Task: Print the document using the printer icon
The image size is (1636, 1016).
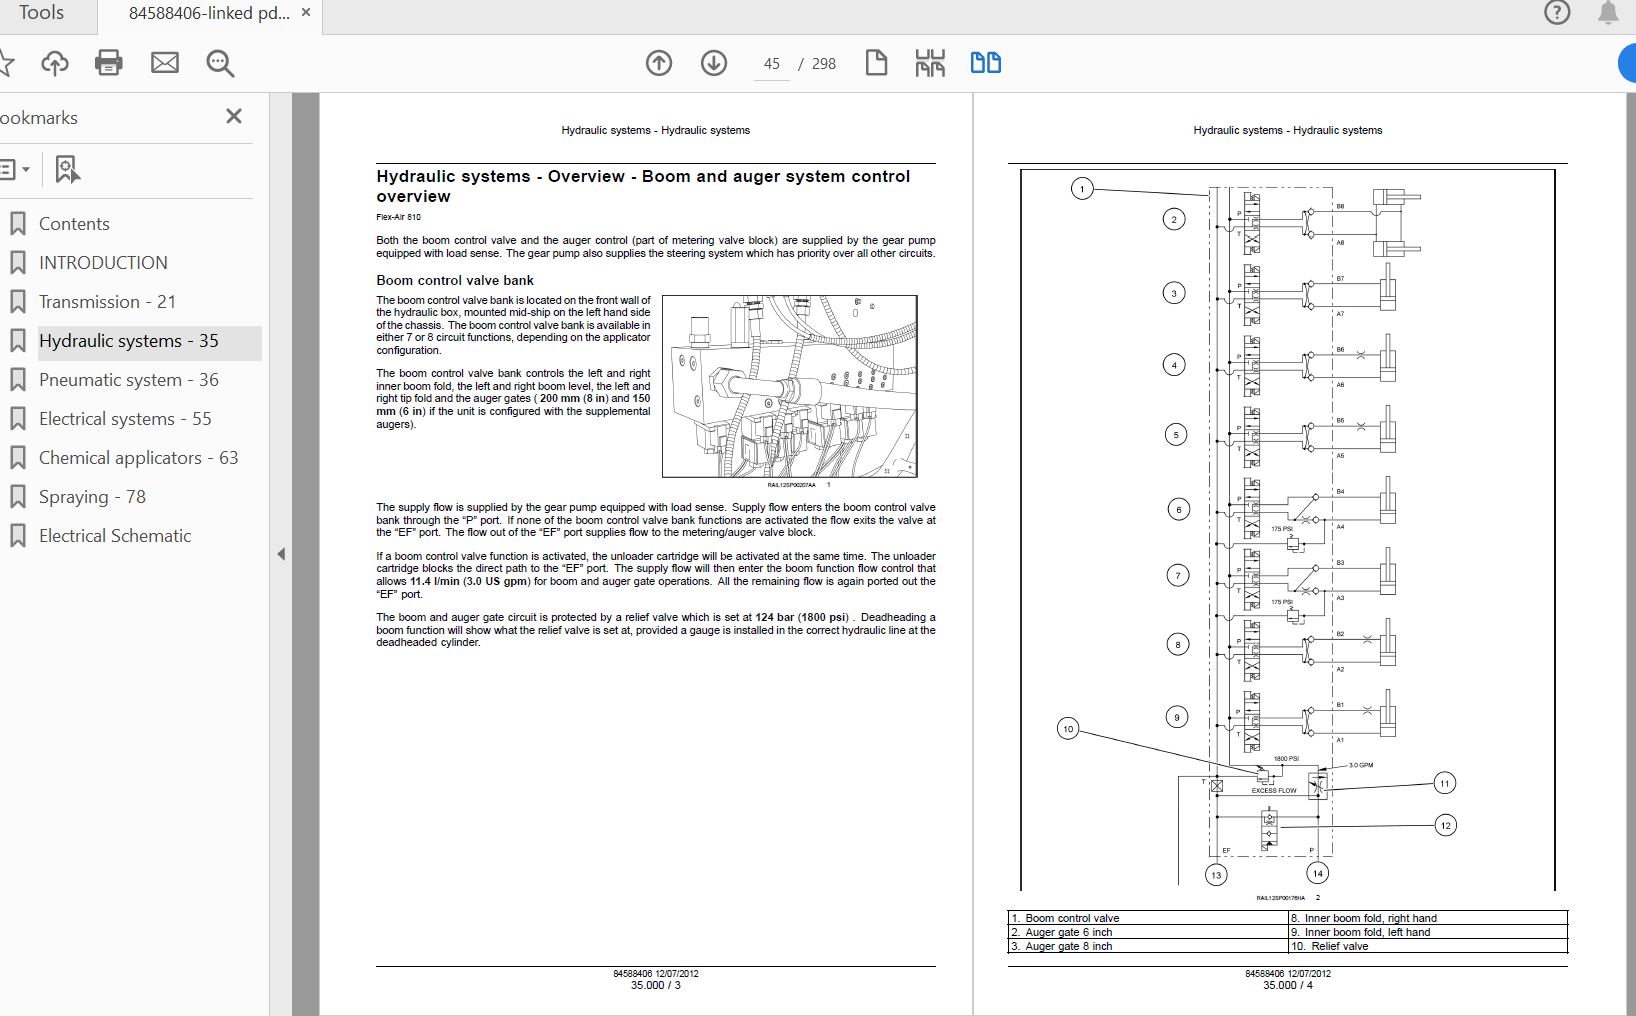Action: pyautogui.click(x=108, y=64)
